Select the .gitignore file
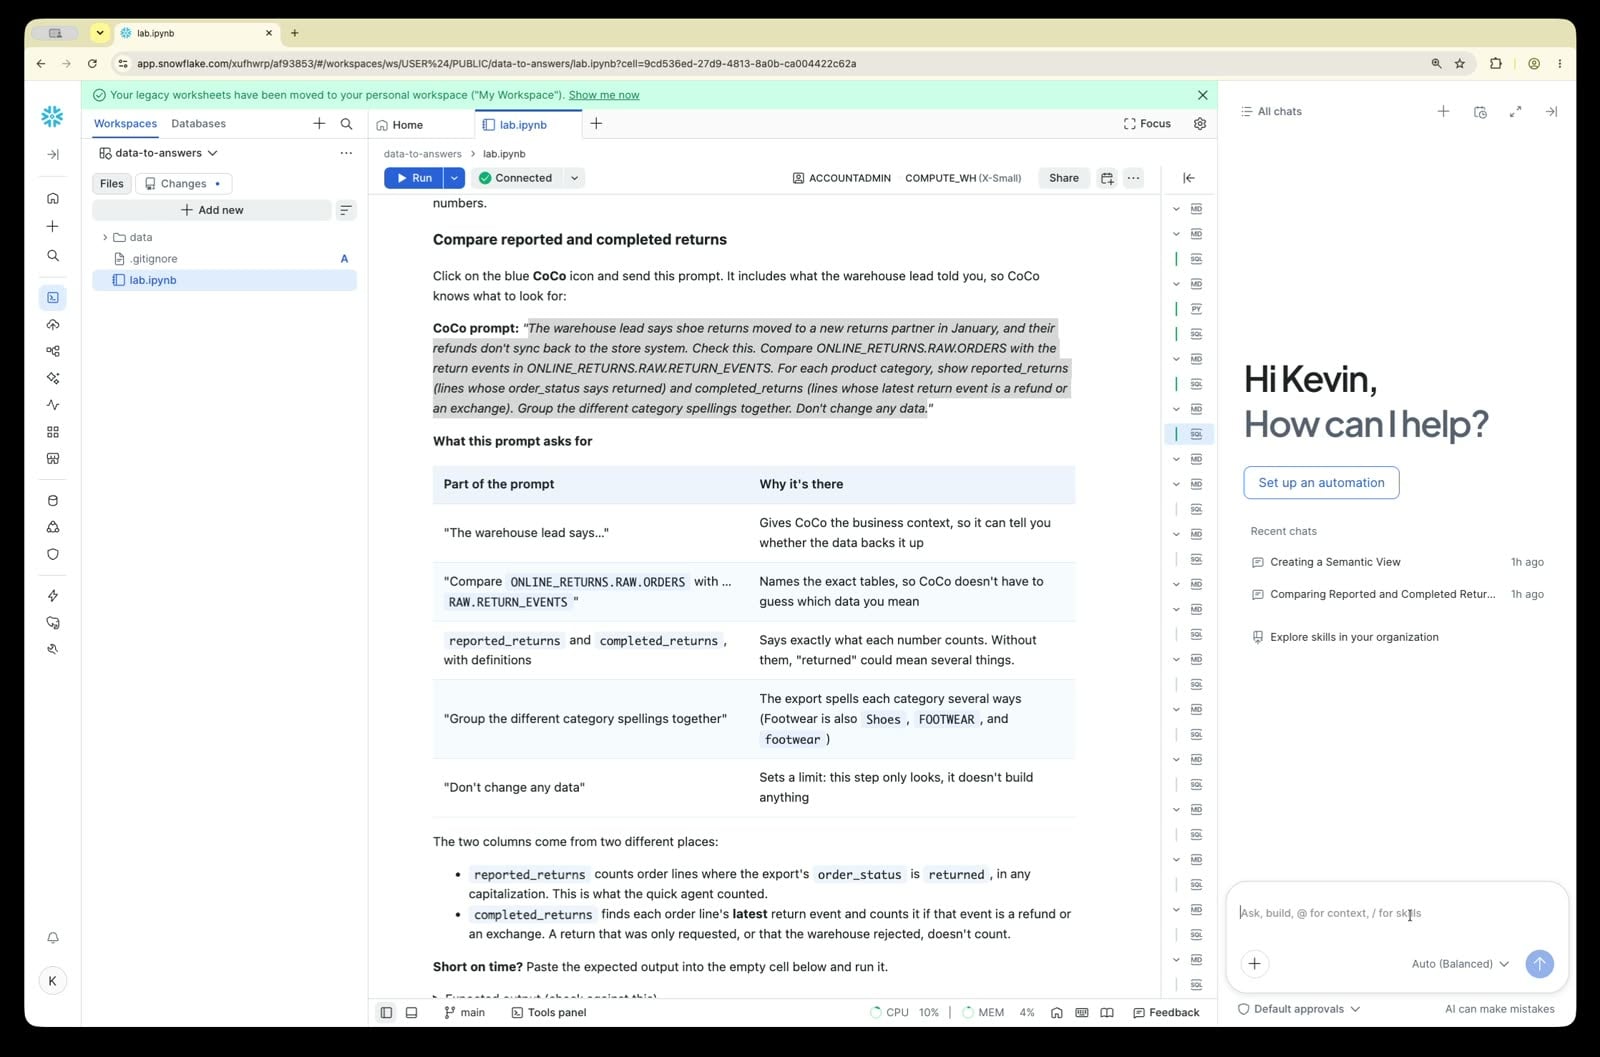Viewport: 1600px width, 1057px height. pos(224,259)
